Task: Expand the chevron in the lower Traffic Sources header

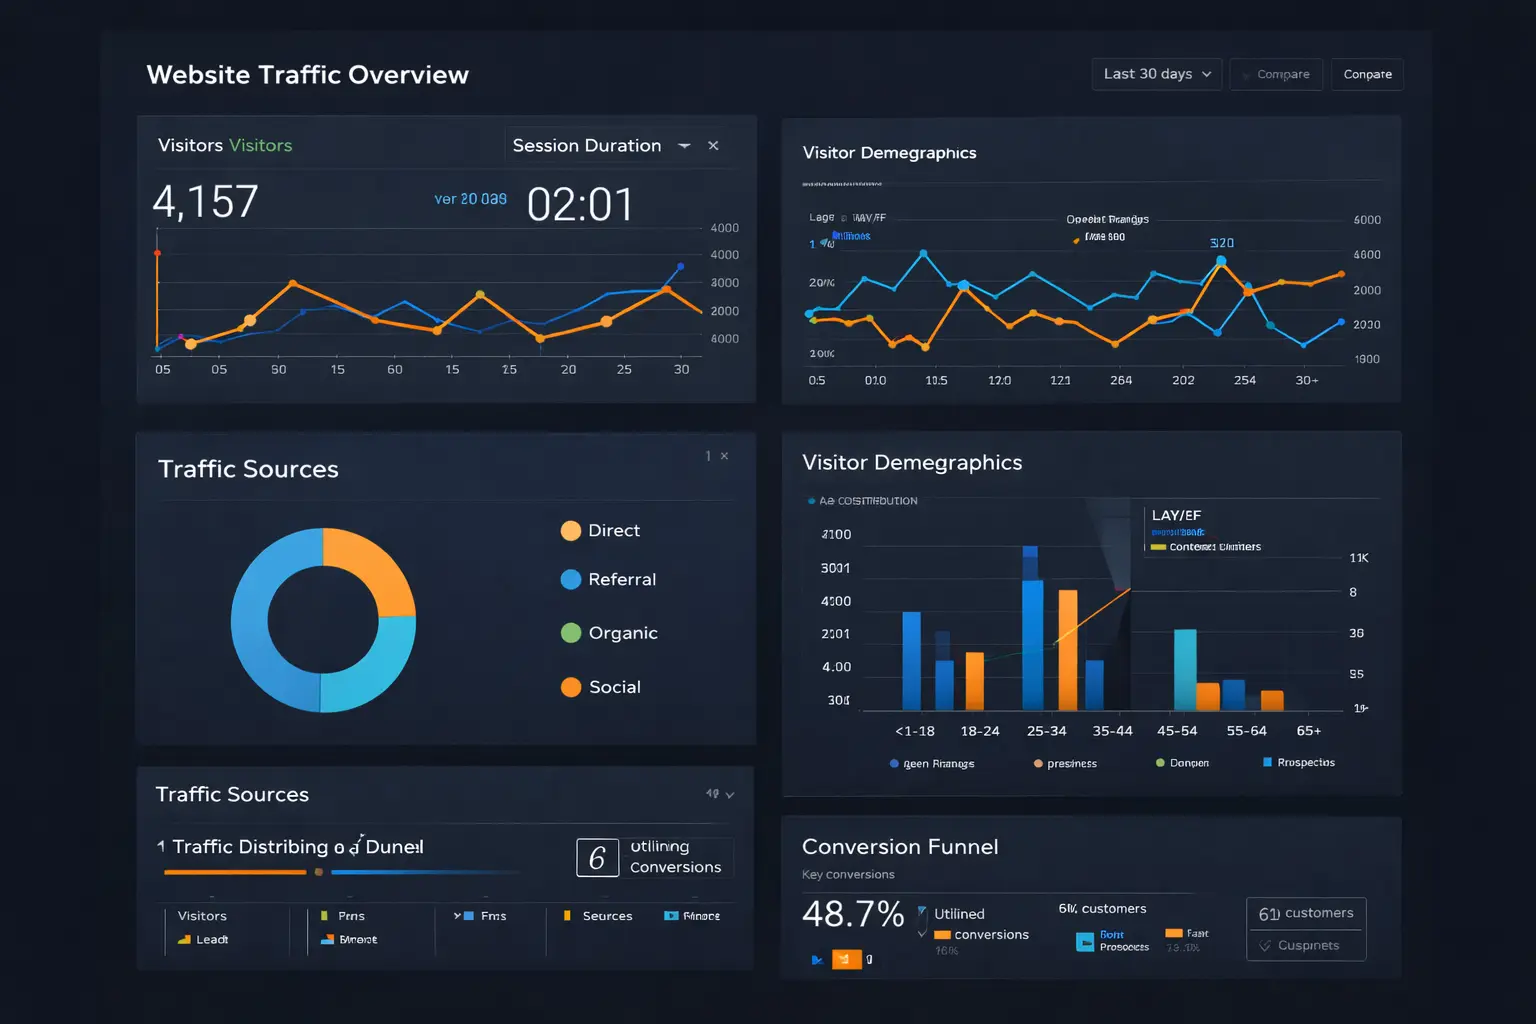Action: tap(730, 795)
